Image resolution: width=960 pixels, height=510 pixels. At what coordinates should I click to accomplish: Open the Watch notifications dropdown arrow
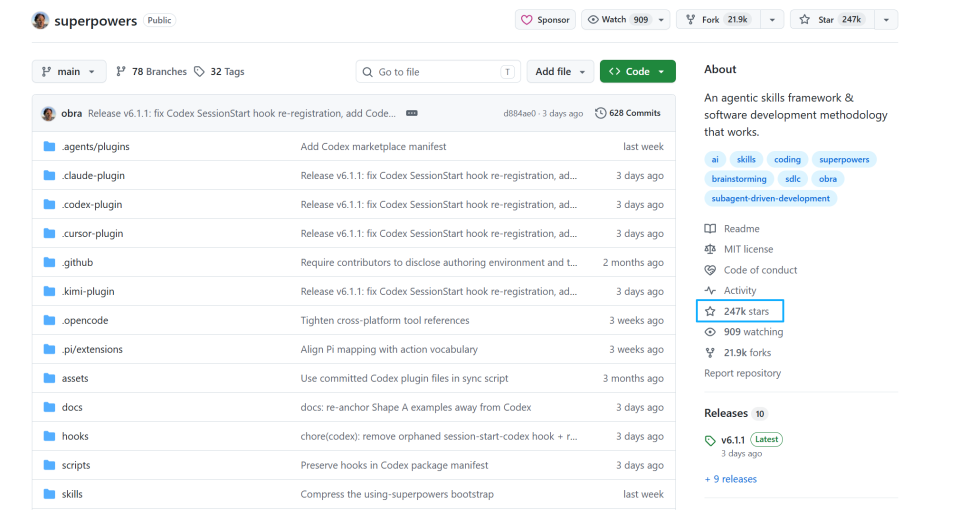tap(661, 20)
